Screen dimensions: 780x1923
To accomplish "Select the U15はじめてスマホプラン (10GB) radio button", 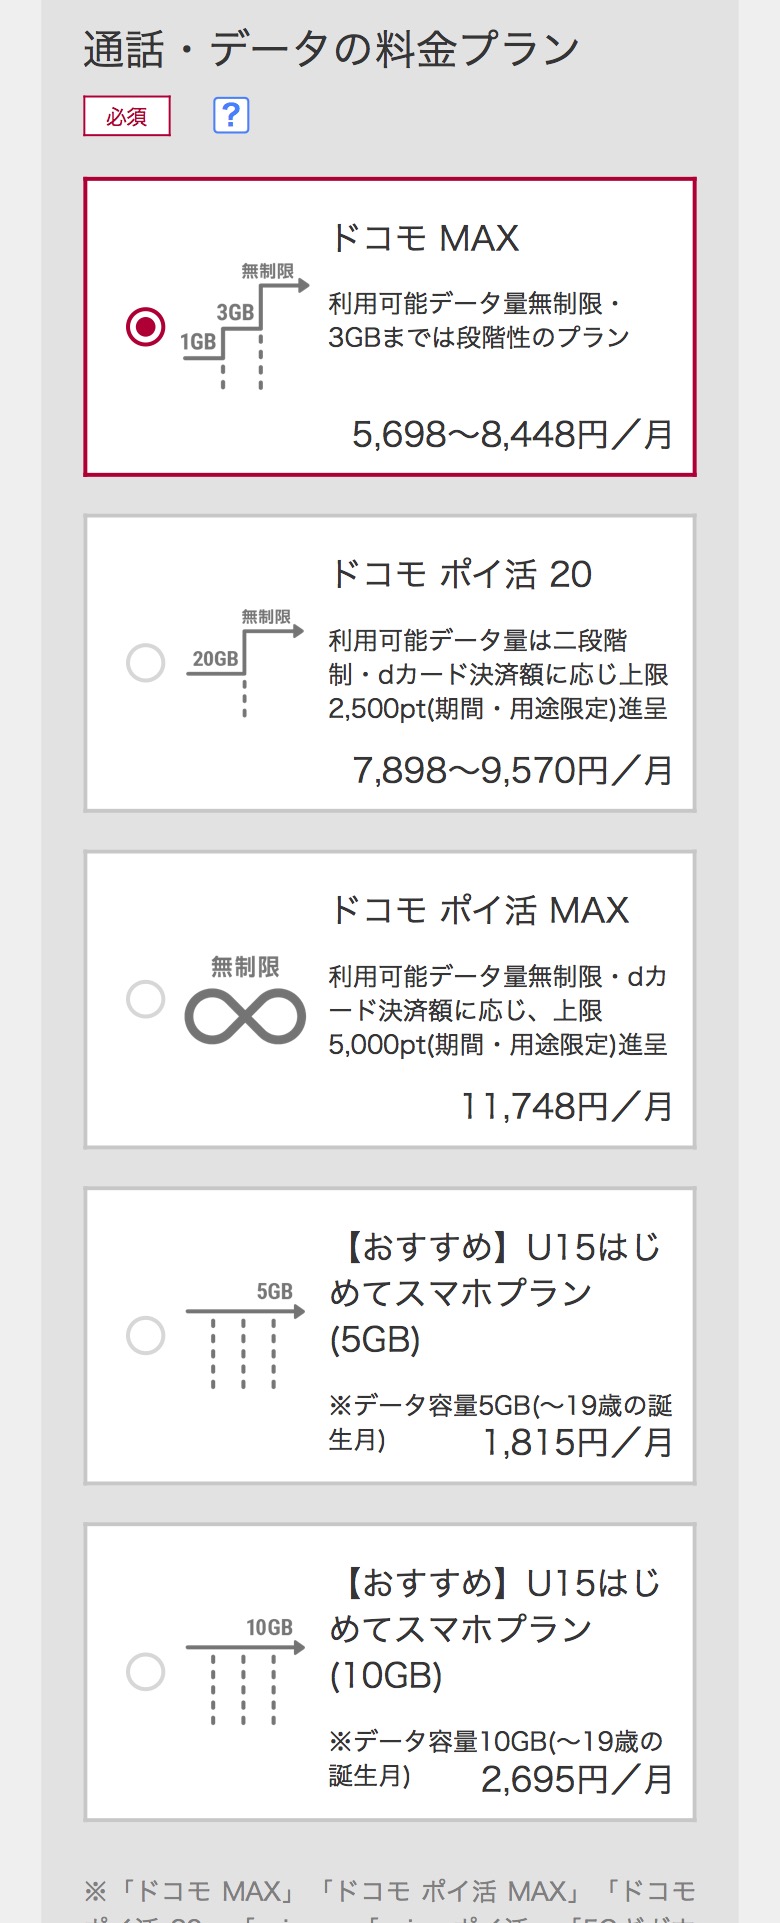I will (146, 1672).
